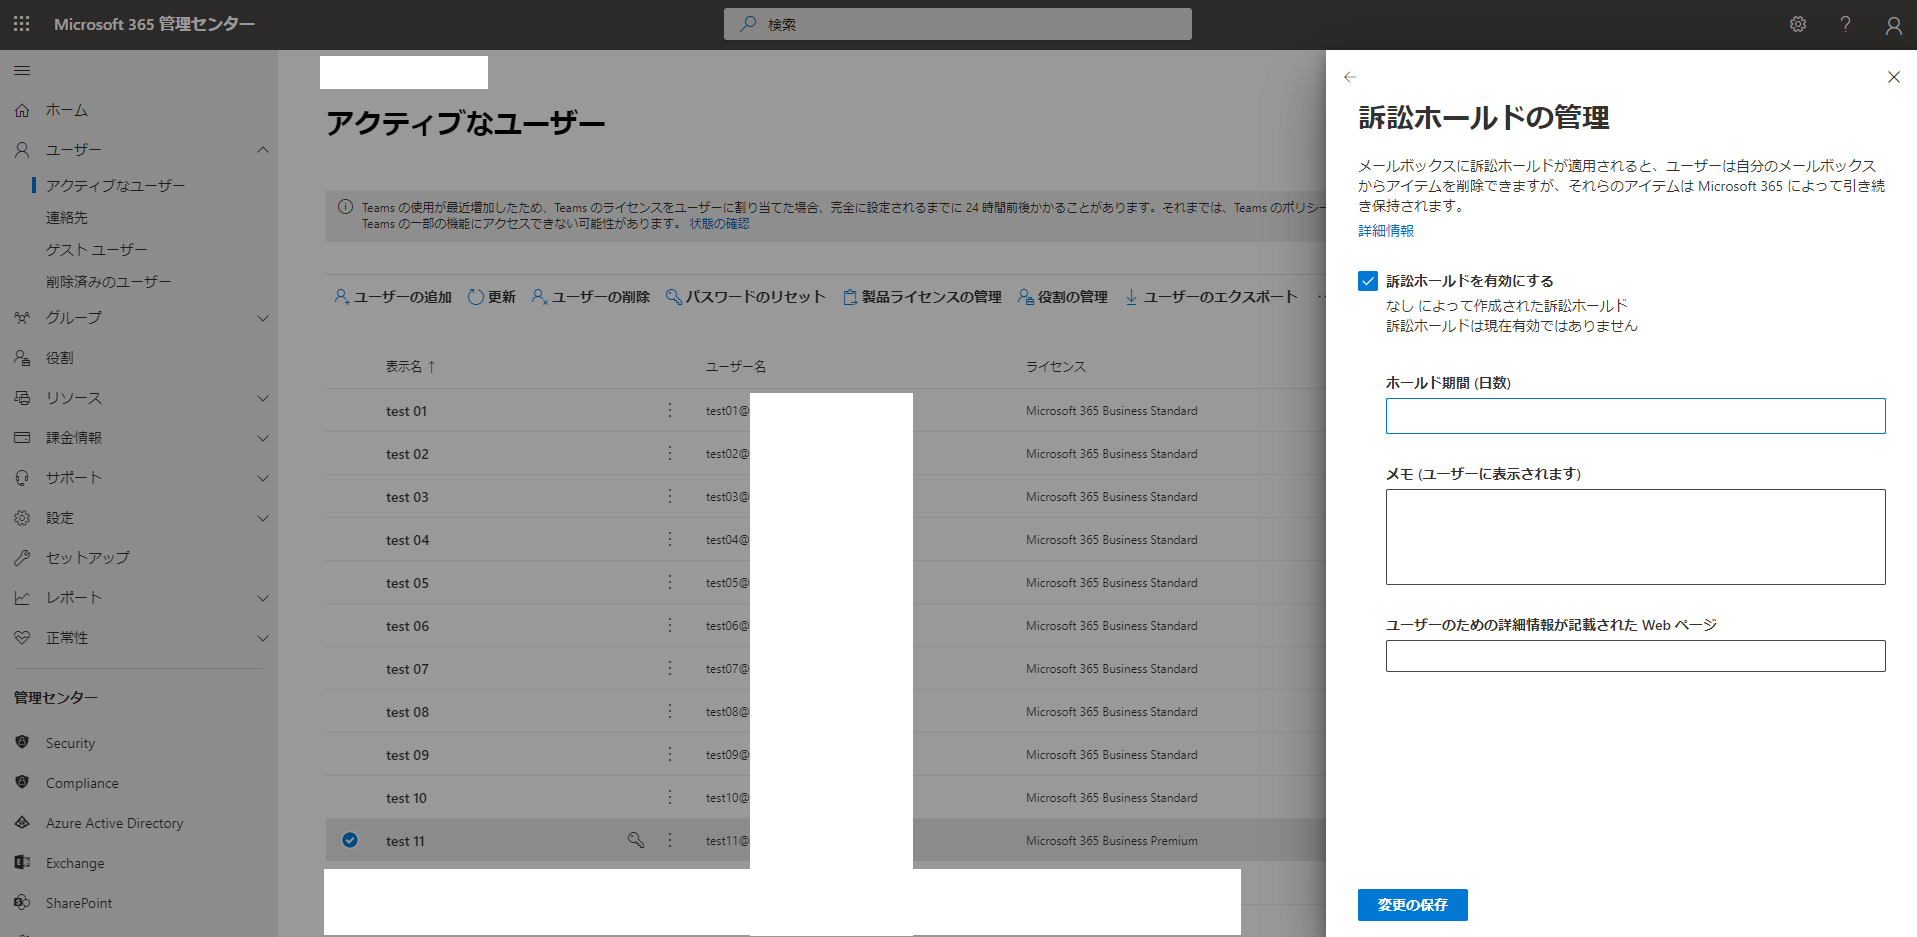This screenshot has width=1917, height=937.
Task: Click ユーザーのエクスポート toolbar command
Action: pos(1211,297)
